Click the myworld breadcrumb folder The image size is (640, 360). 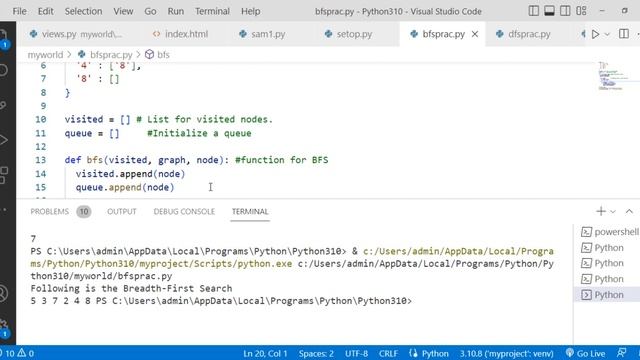[x=45, y=55]
